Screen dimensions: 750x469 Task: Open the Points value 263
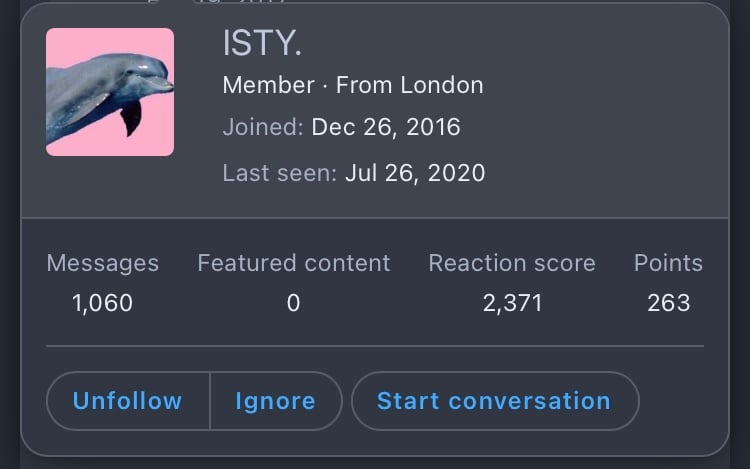tap(669, 303)
